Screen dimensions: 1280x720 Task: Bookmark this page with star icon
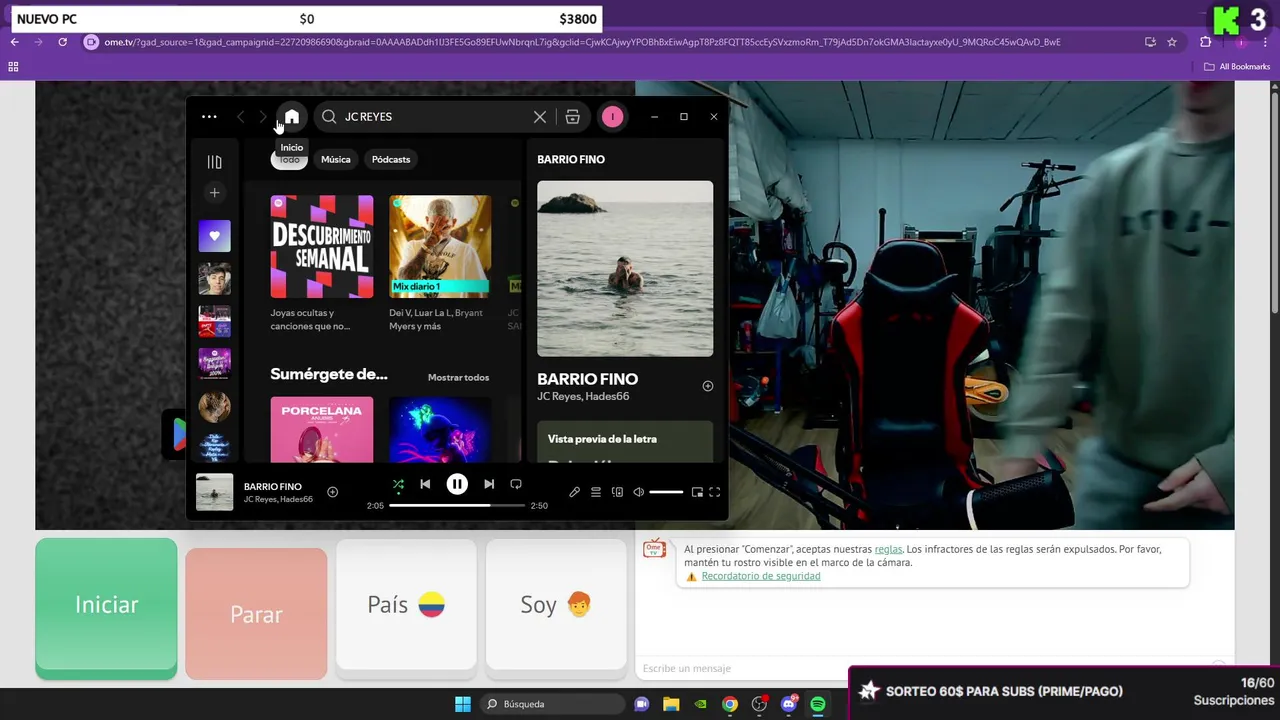[x=1172, y=42]
